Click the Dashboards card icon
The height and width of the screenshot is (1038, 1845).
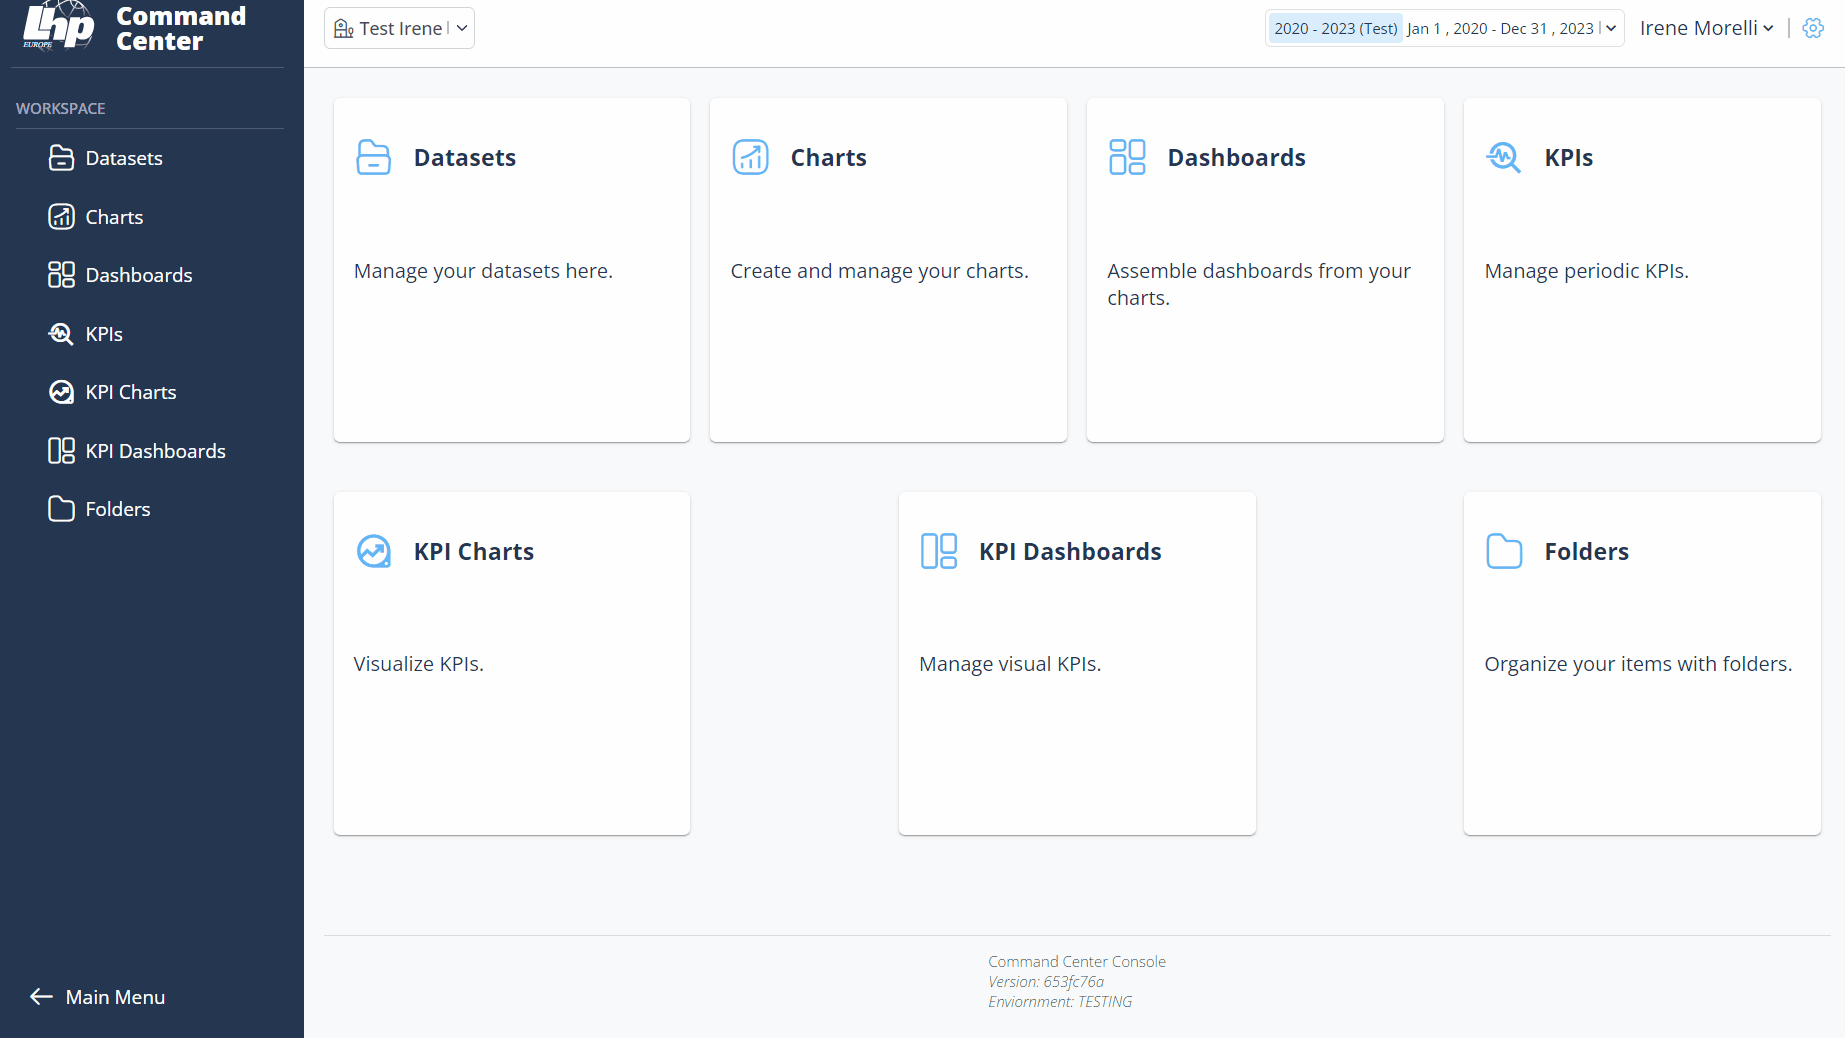(x=1127, y=157)
